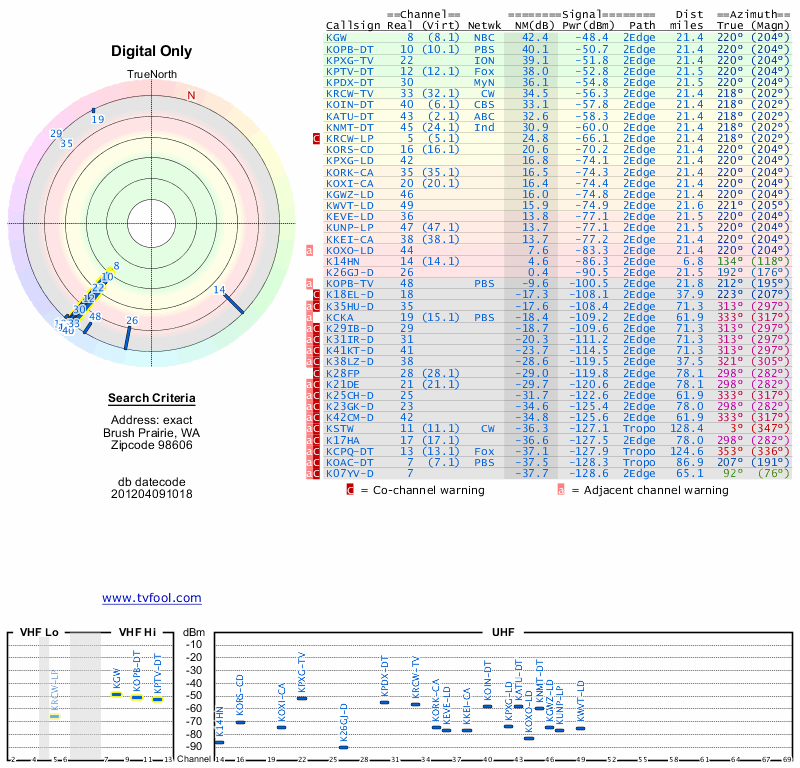Click the Search Criteria heading

coord(151,399)
